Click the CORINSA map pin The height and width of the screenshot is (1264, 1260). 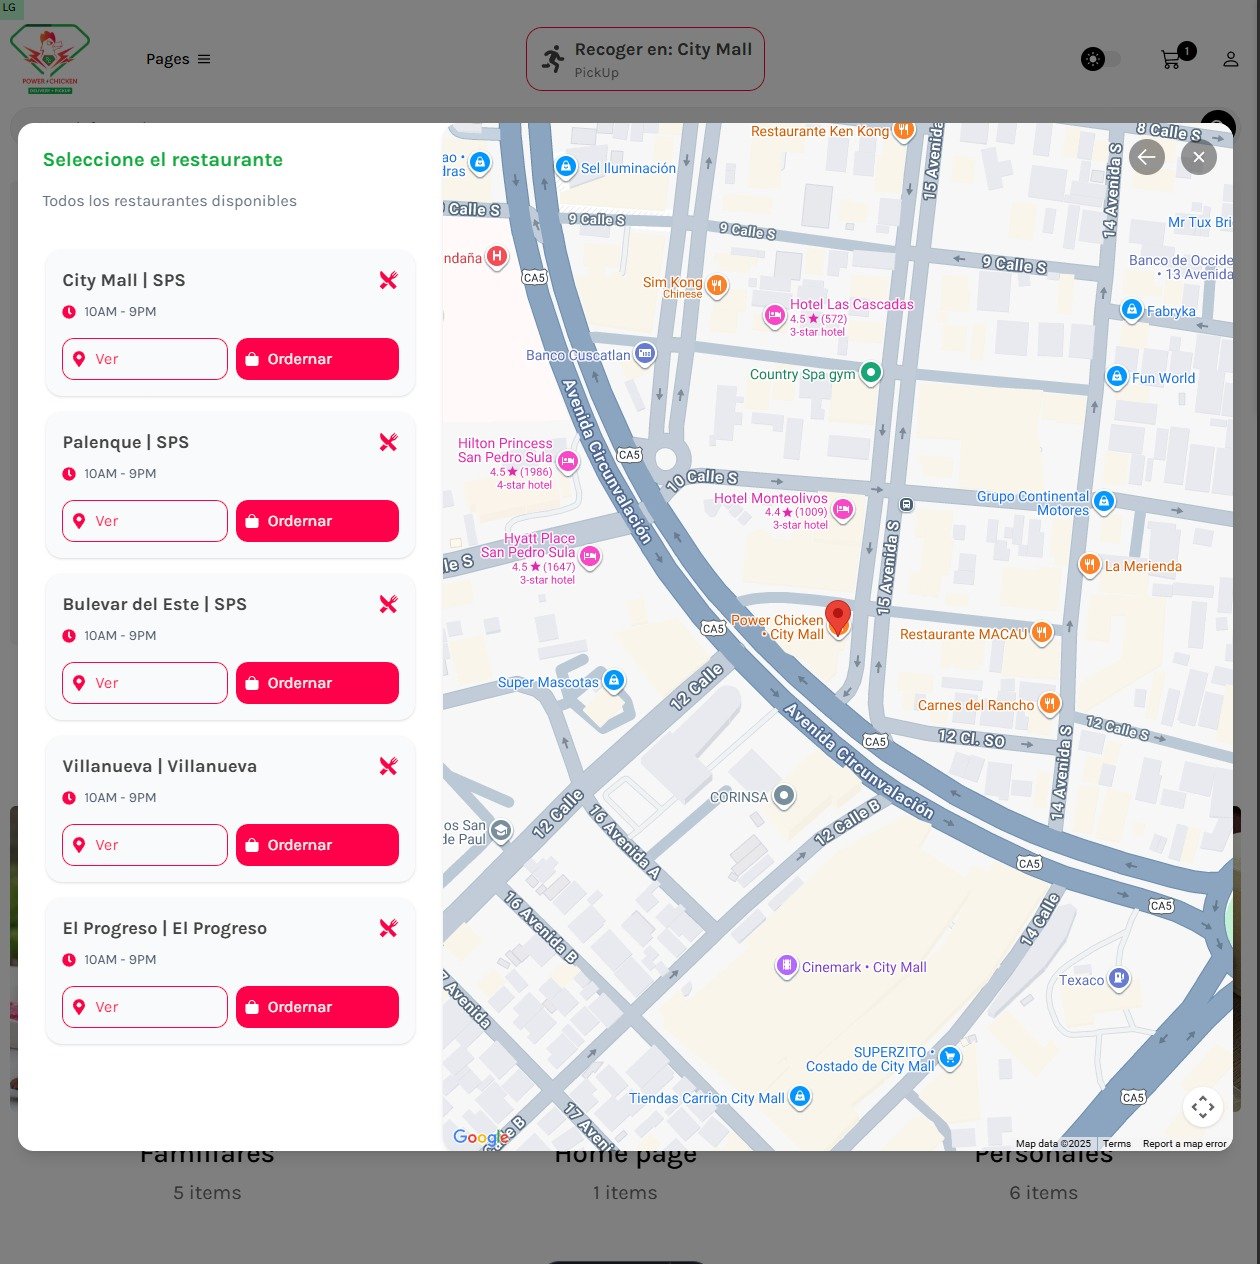point(784,796)
